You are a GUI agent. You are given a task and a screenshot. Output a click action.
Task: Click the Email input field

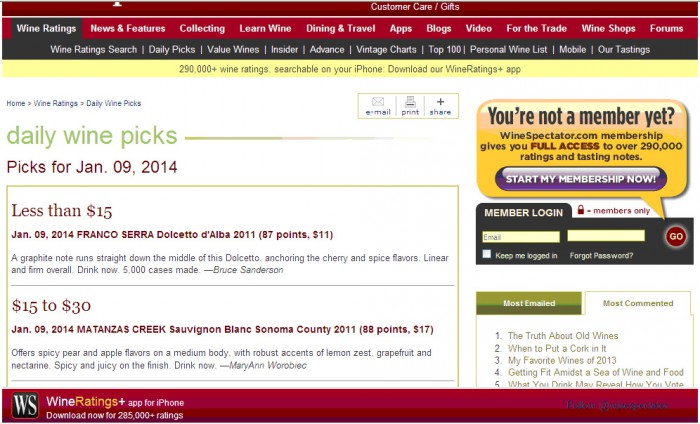(521, 237)
